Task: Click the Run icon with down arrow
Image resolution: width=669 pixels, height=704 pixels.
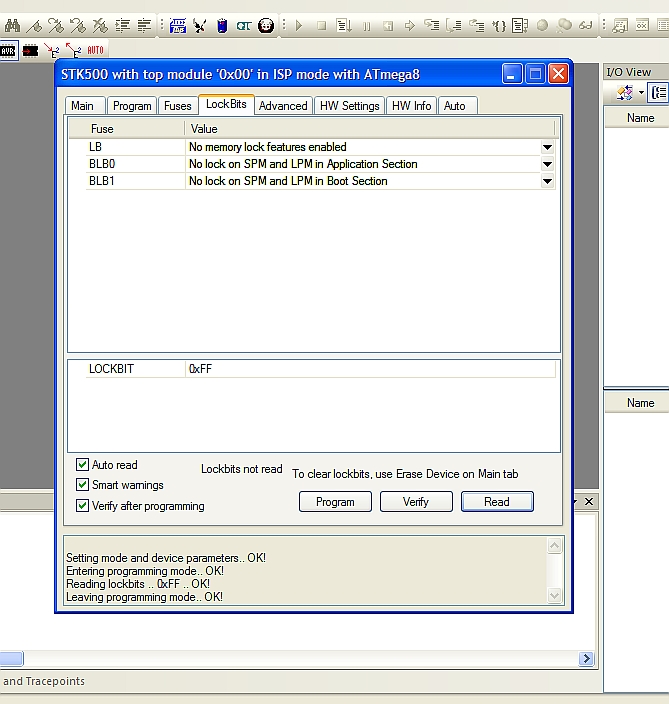Action: coord(344,26)
